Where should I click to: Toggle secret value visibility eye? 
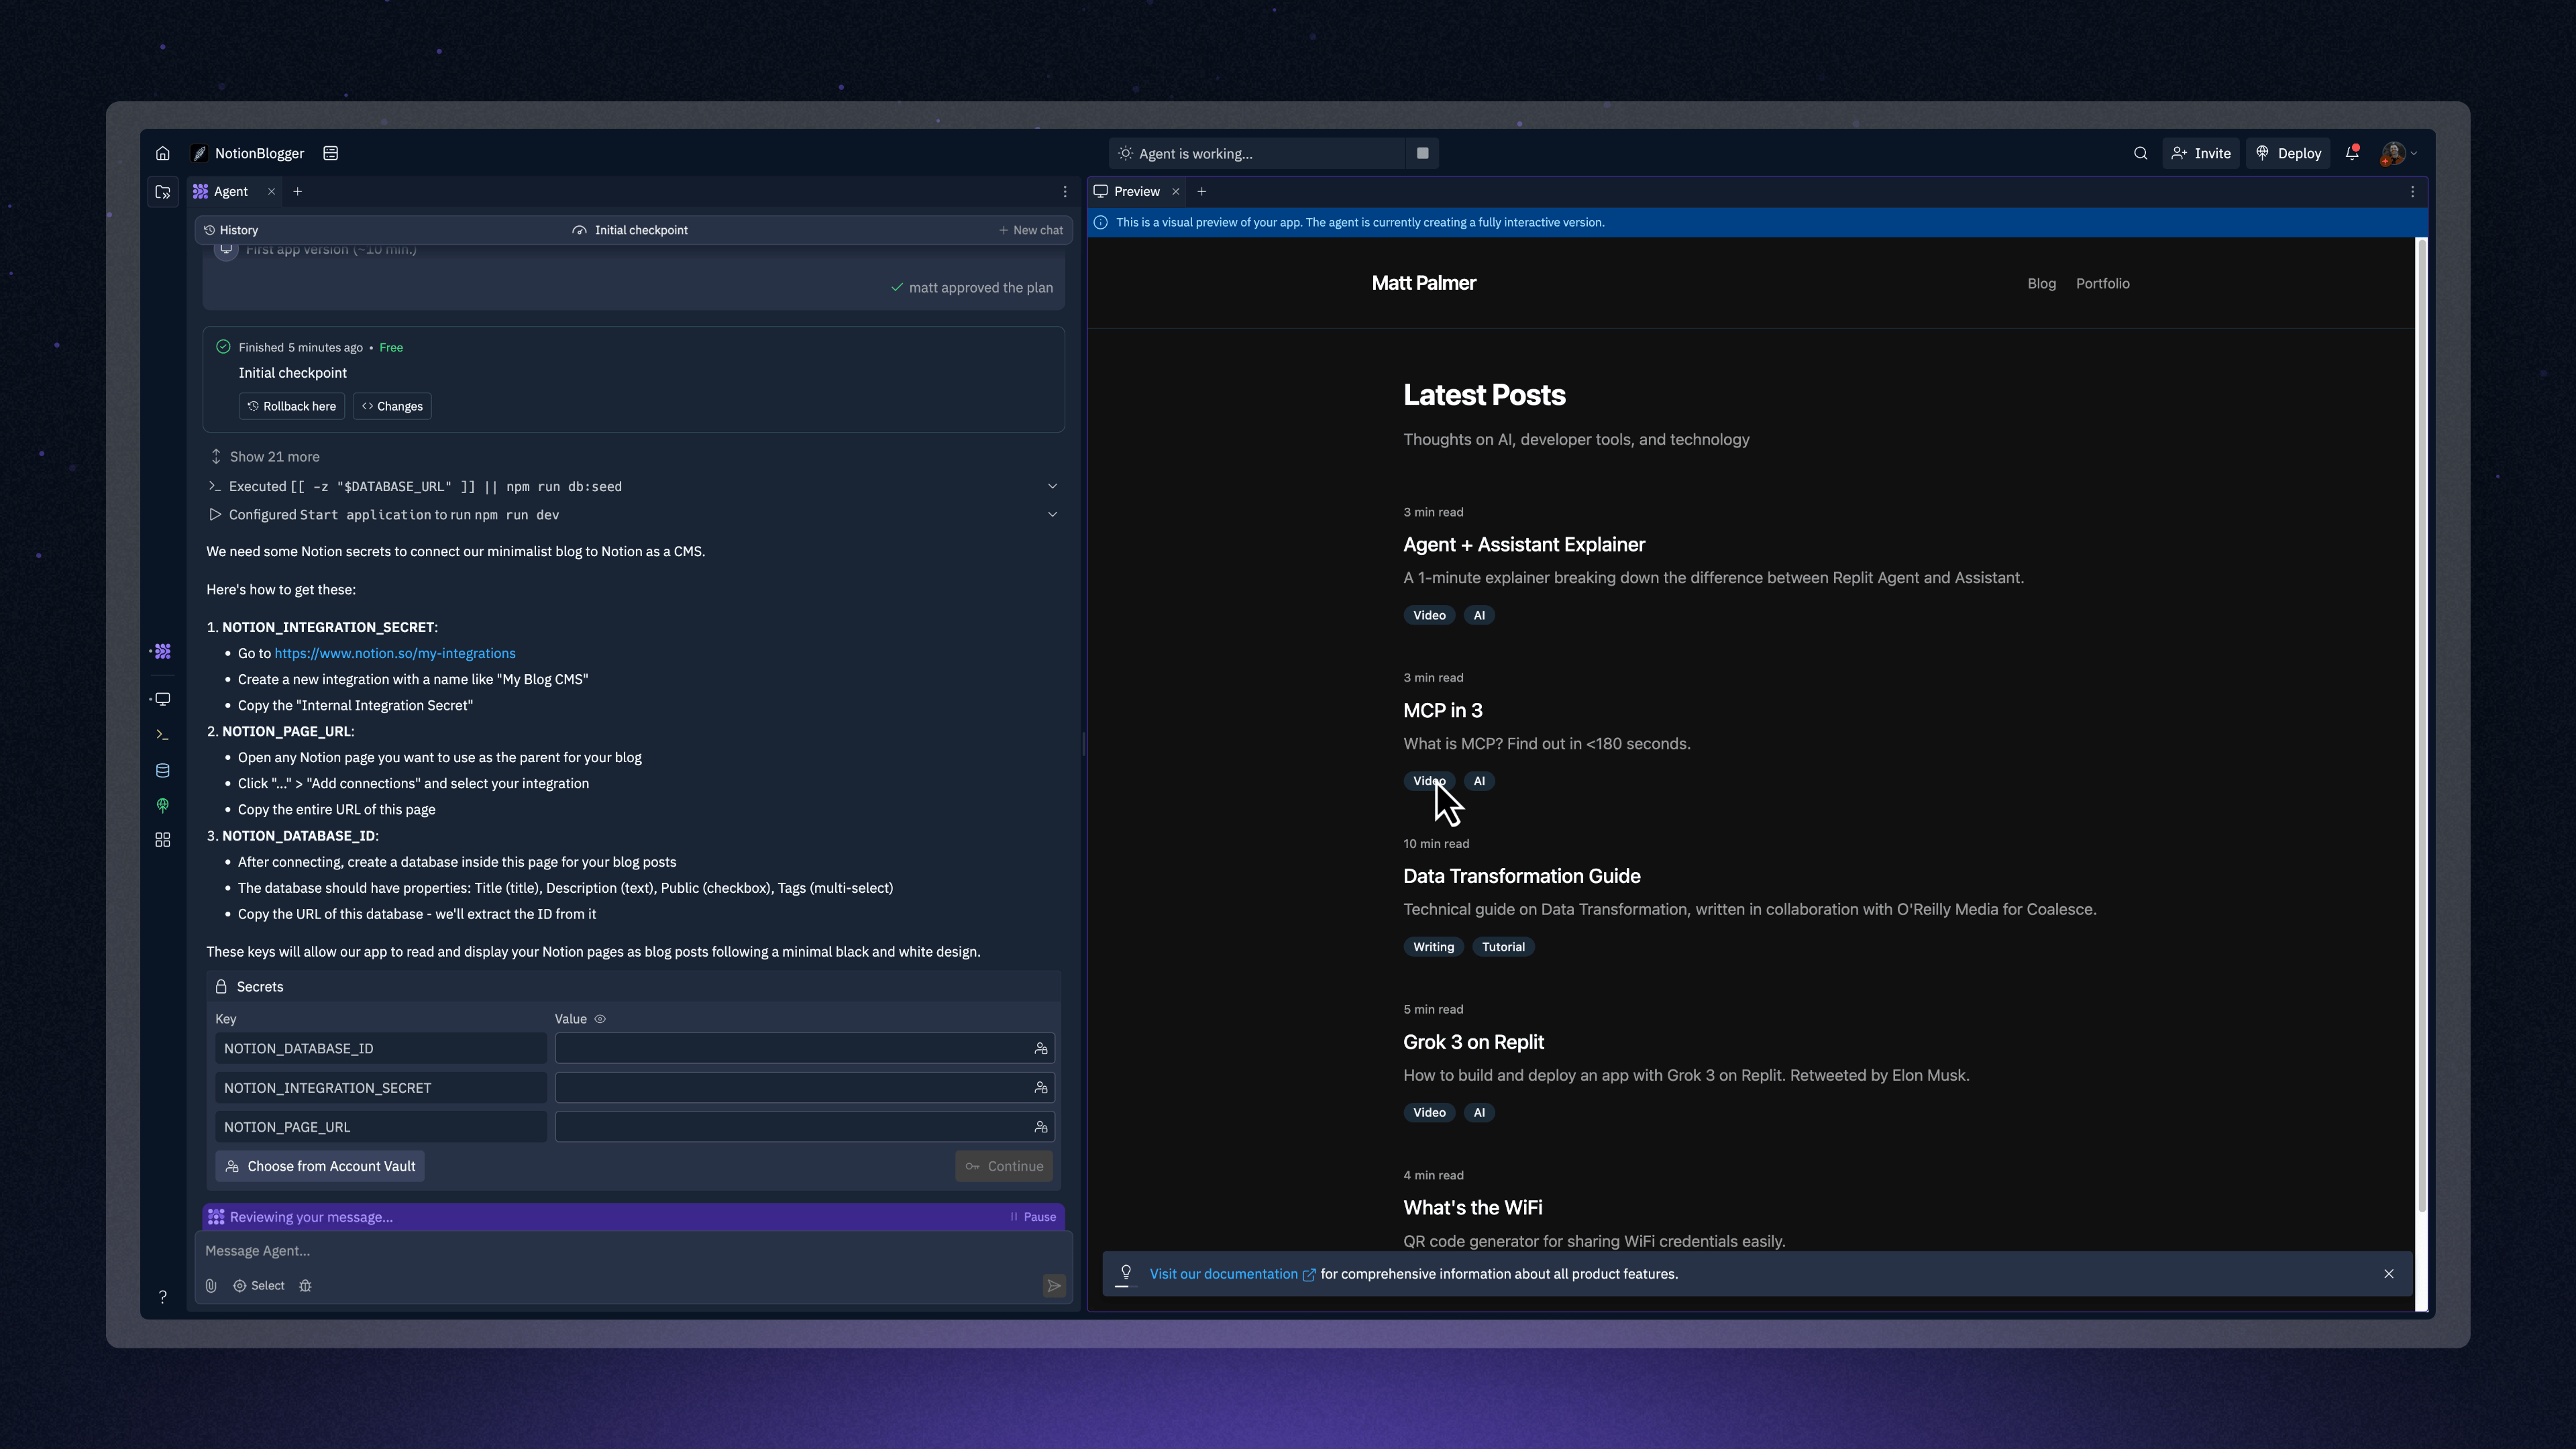click(600, 1019)
